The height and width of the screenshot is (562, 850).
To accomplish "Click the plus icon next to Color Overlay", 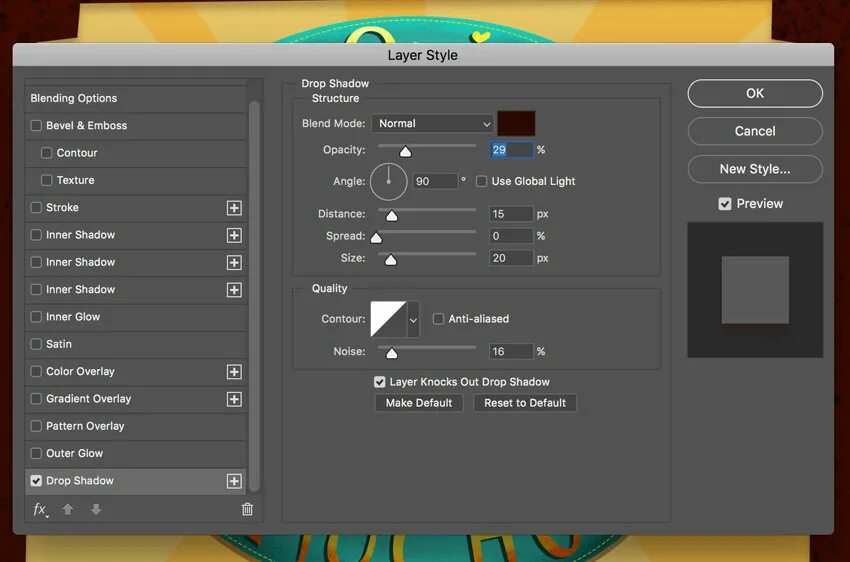I will pos(234,372).
